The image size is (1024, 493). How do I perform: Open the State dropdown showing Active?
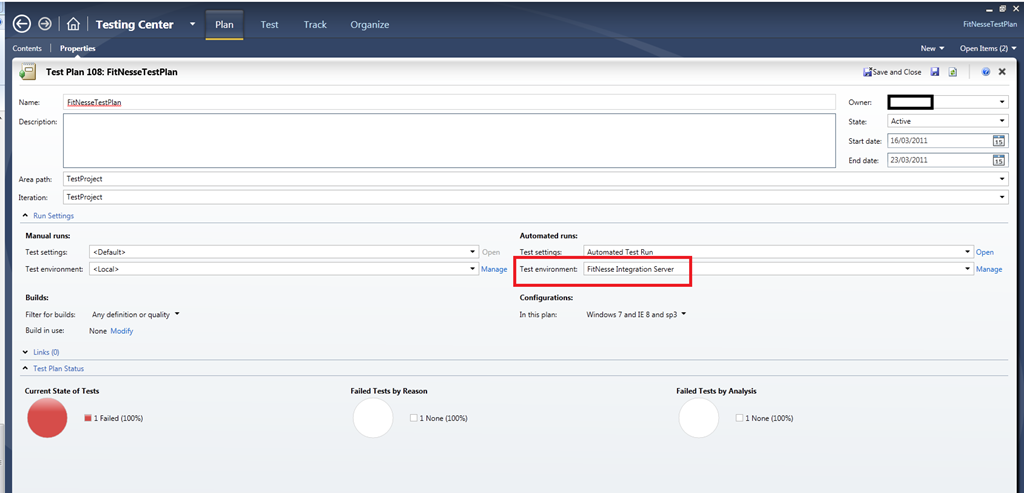click(947, 121)
